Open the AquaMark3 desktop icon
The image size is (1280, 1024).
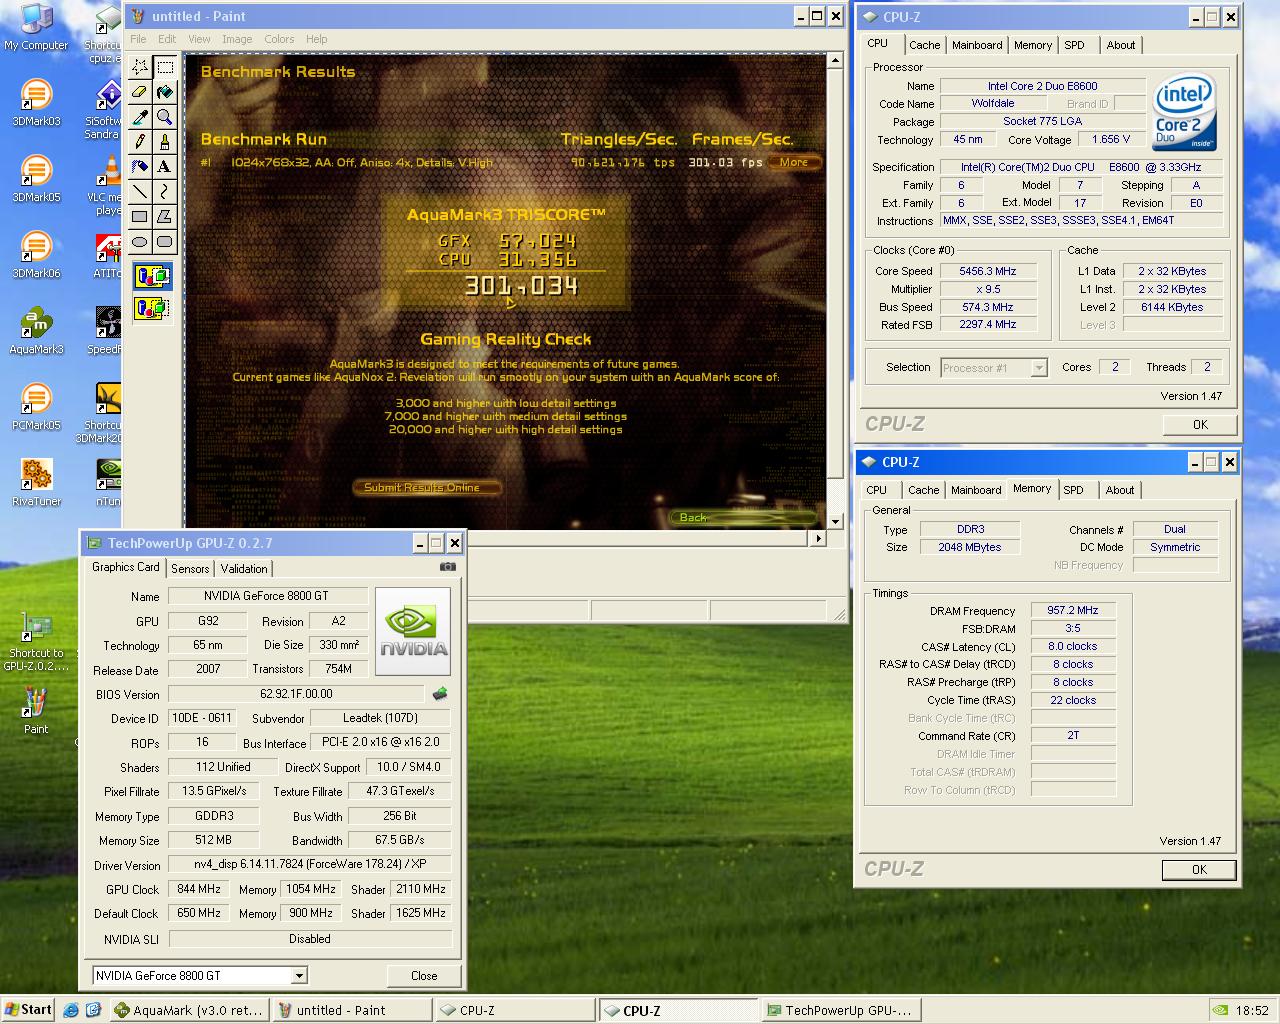point(36,331)
